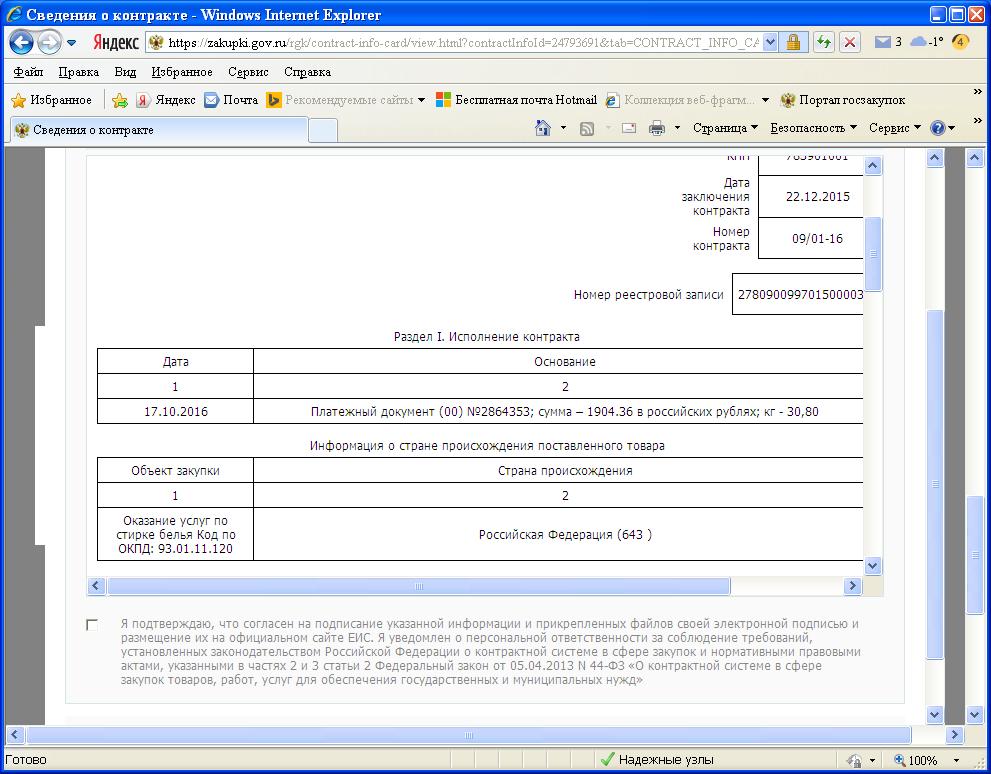Click the up arrow of the contract table scrollbar
The width and height of the screenshot is (991, 774).
click(x=873, y=166)
